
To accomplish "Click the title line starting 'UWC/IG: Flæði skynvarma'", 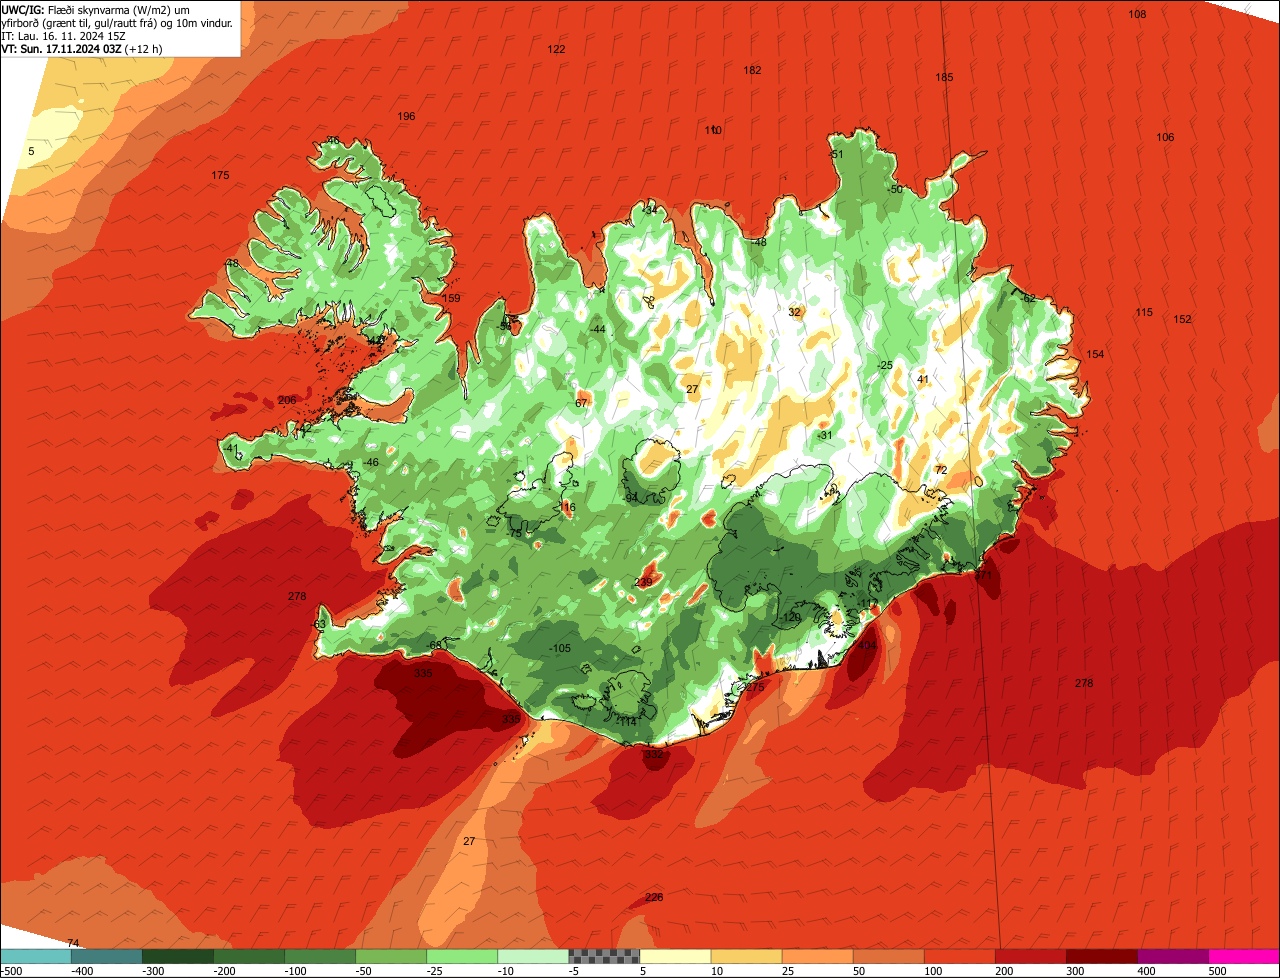I will point(96,9).
